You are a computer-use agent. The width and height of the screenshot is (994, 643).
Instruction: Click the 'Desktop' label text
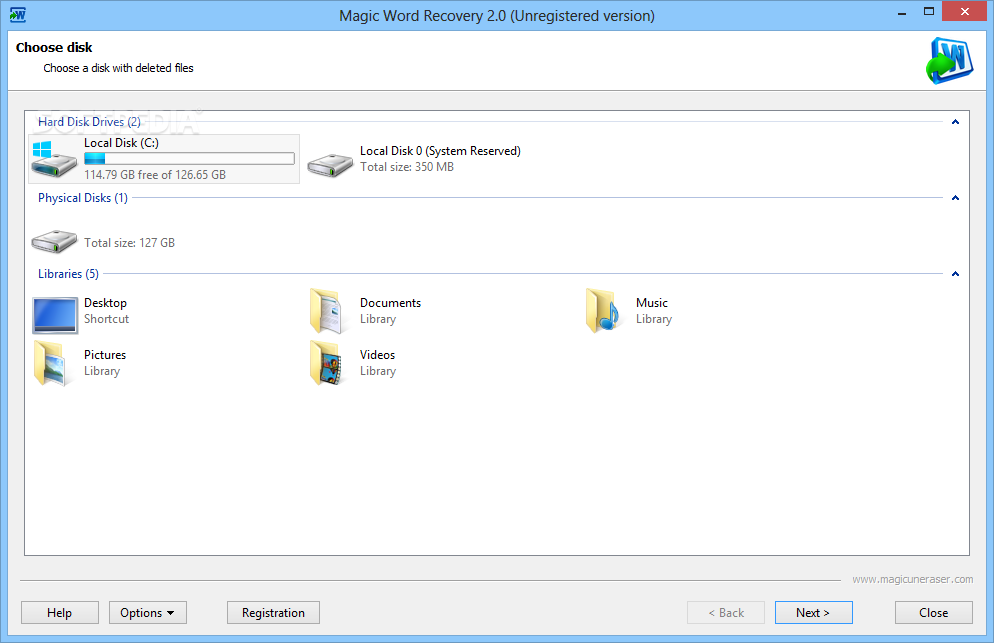pyautogui.click(x=105, y=303)
